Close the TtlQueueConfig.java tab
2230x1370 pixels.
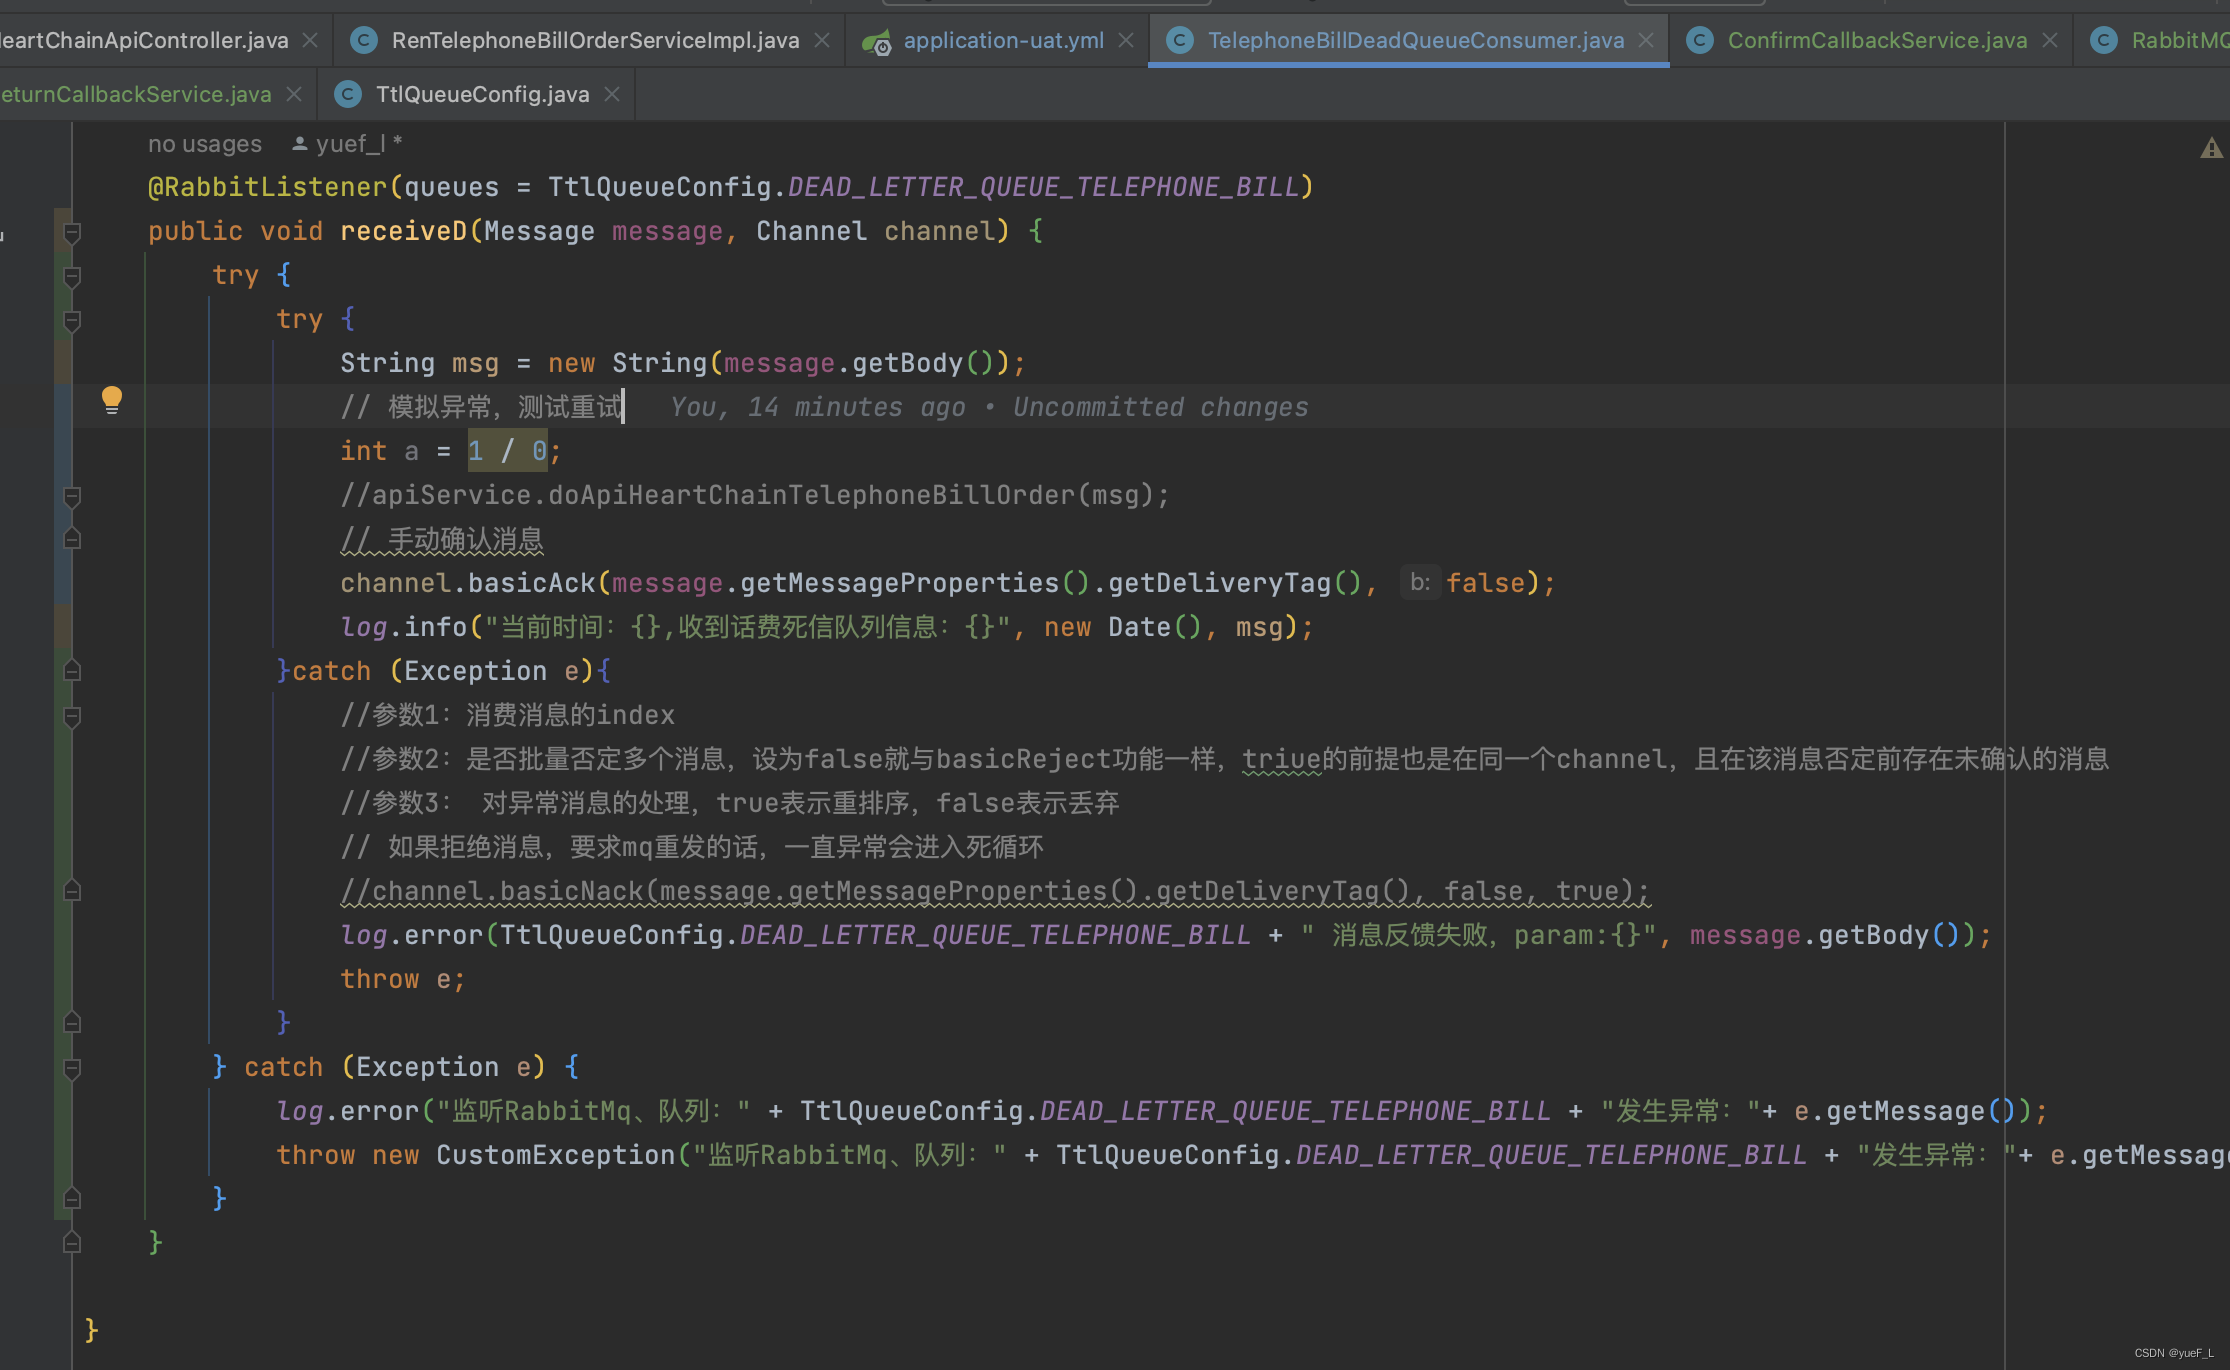tap(612, 94)
